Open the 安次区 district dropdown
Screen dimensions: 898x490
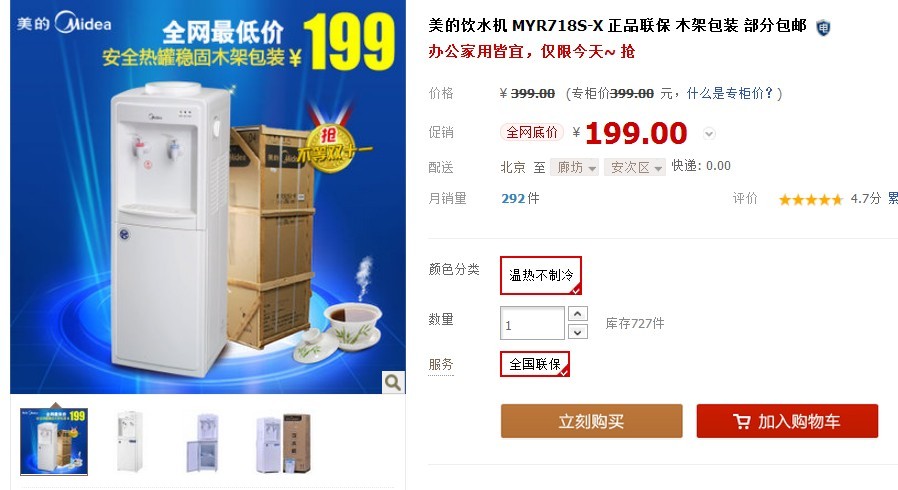click(635, 167)
